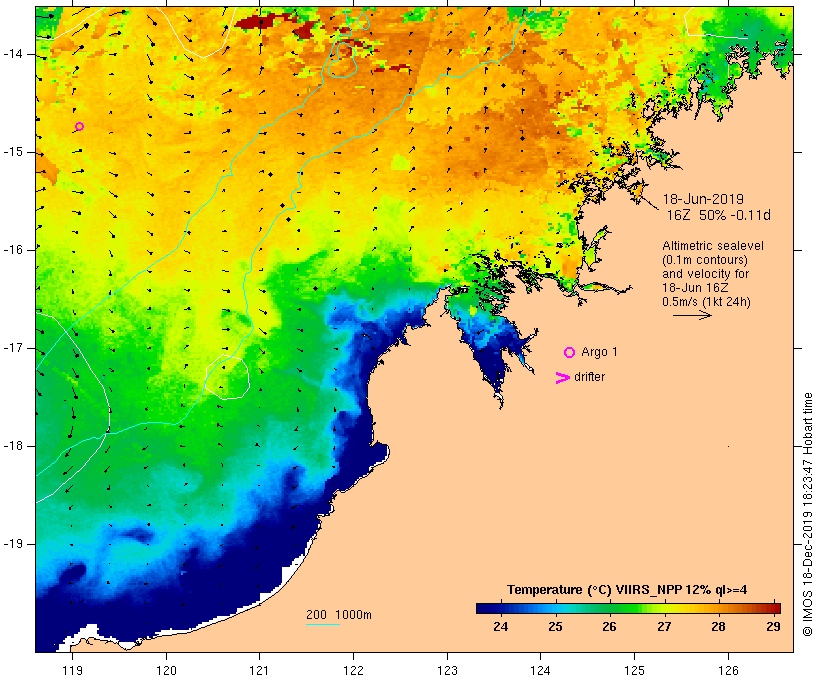This screenshot has height=680, width=820.
Task: Click the '18-Jun 16Z' caption line
Action: 695,288
